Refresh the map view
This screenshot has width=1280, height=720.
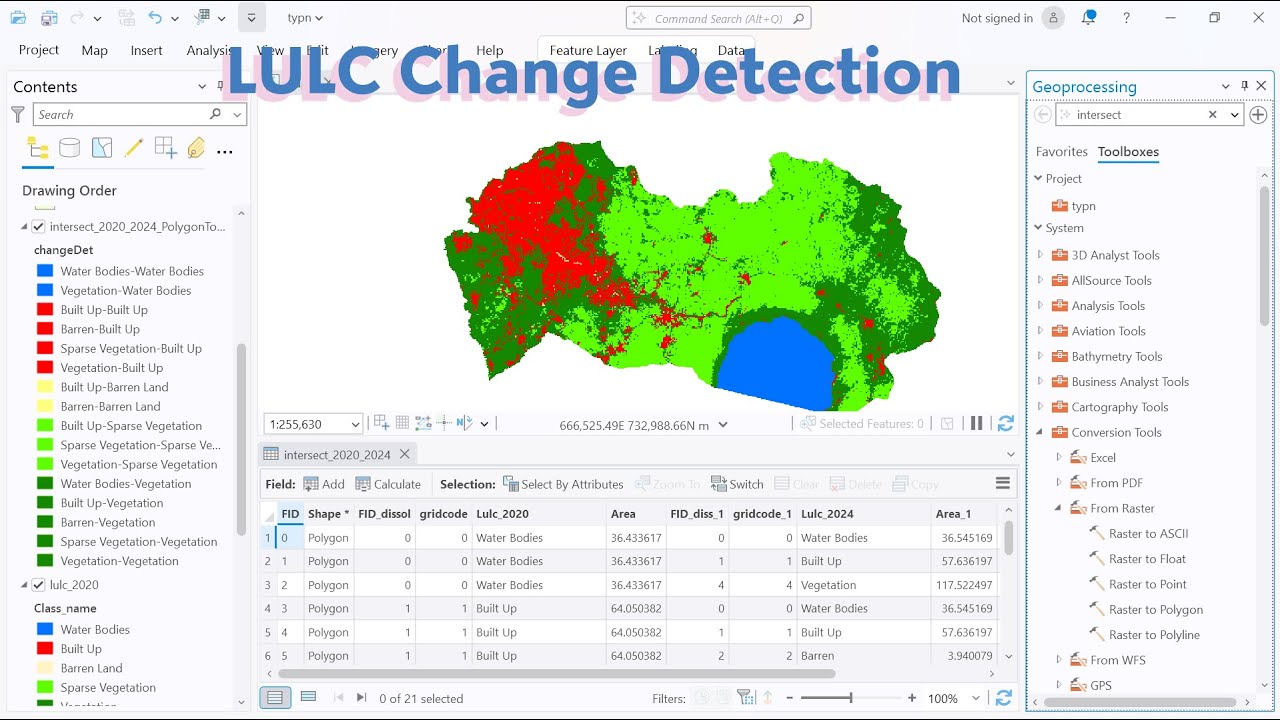click(1005, 423)
